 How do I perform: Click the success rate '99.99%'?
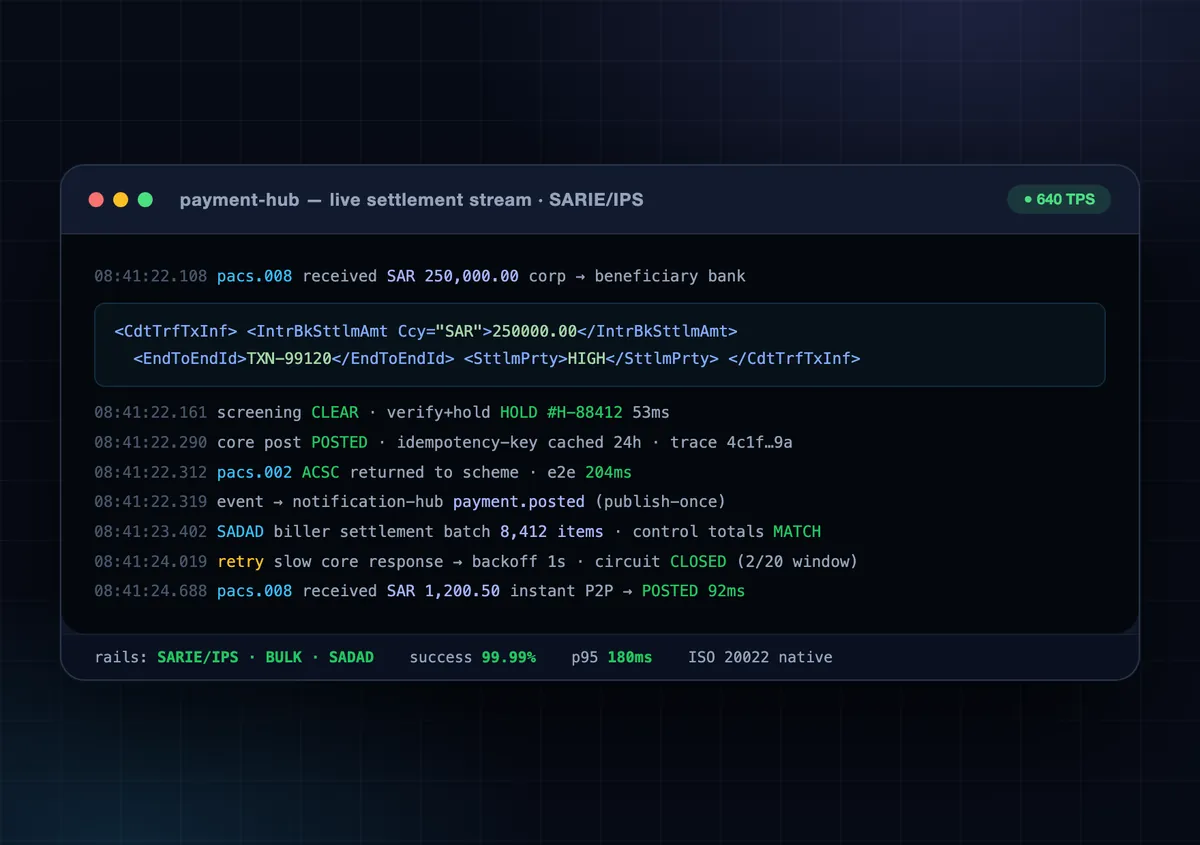509,657
